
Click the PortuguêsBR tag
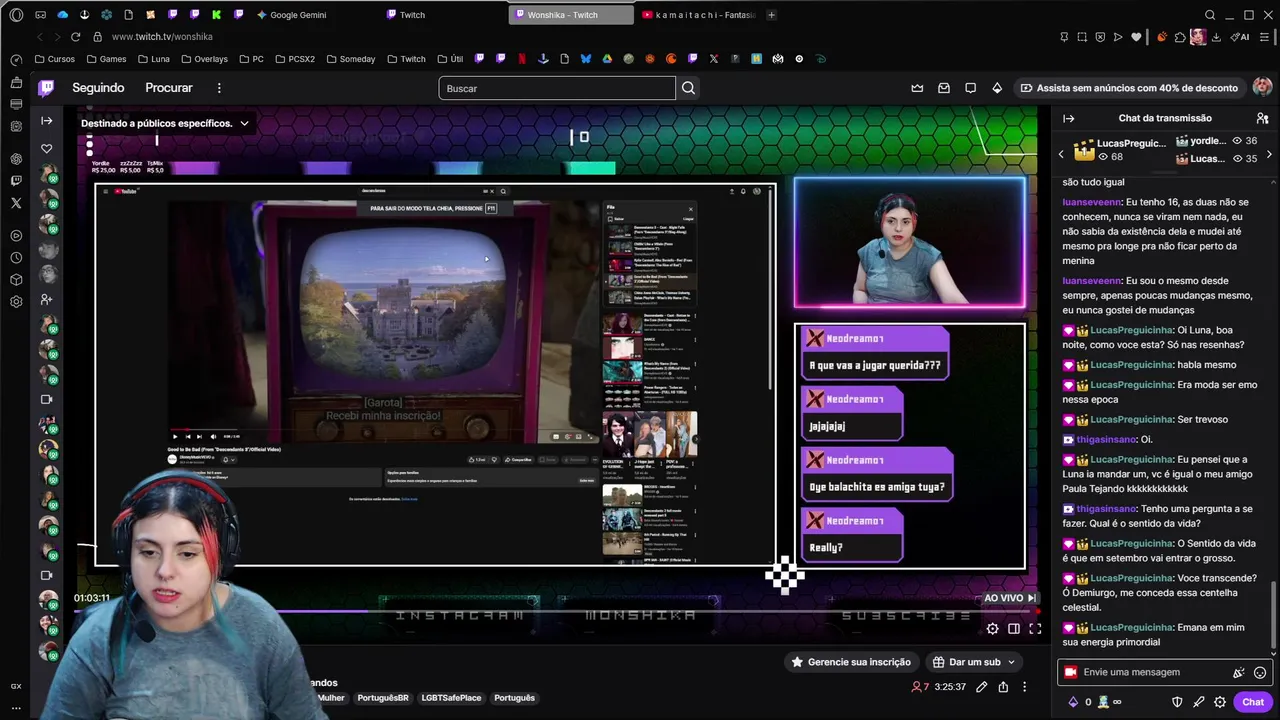click(383, 698)
